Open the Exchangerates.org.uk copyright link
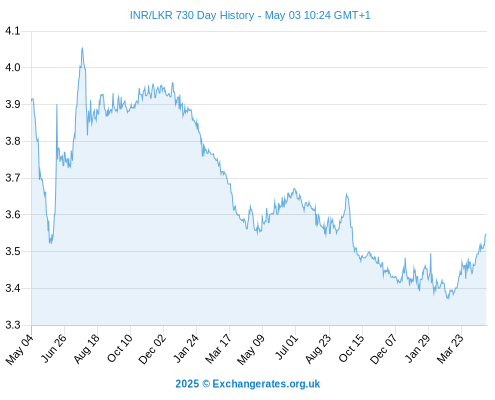The width and height of the screenshot is (495, 400). [x=248, y=384]
